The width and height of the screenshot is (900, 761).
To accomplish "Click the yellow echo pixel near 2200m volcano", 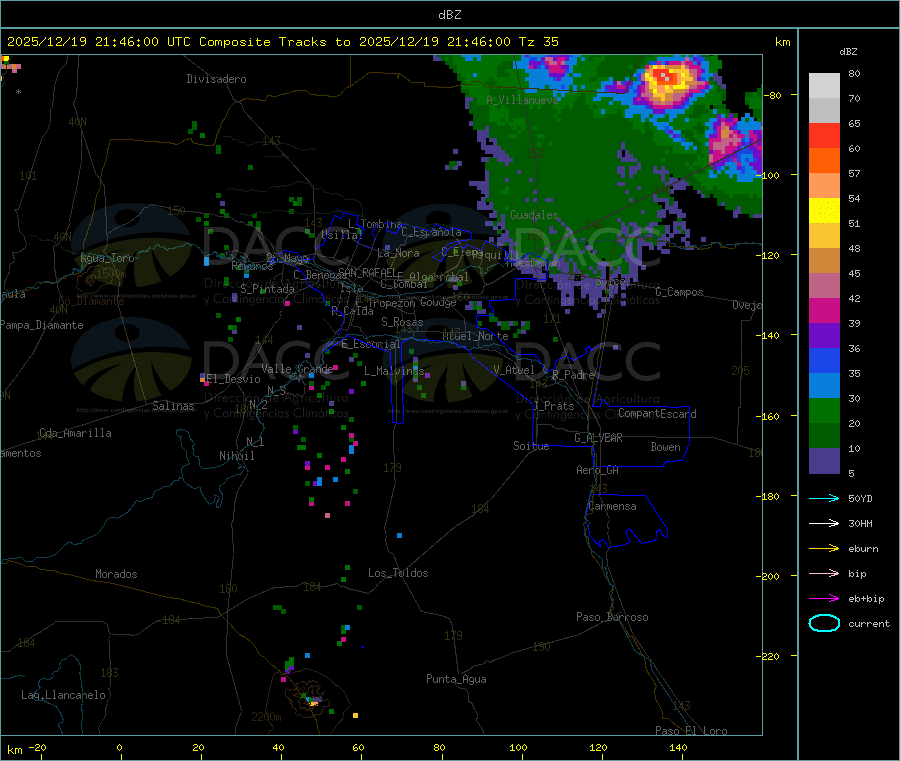I will coord(355,716).
